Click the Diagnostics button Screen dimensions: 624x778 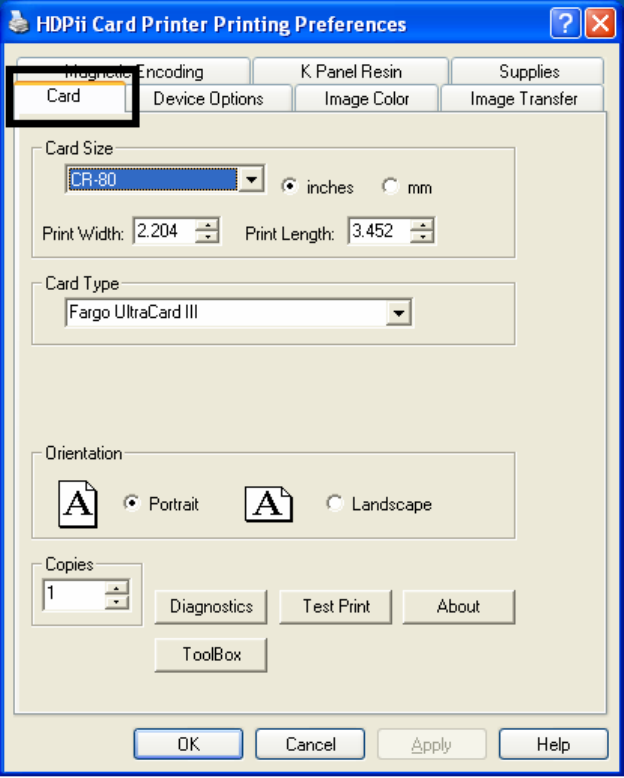[x=211, y=606]
